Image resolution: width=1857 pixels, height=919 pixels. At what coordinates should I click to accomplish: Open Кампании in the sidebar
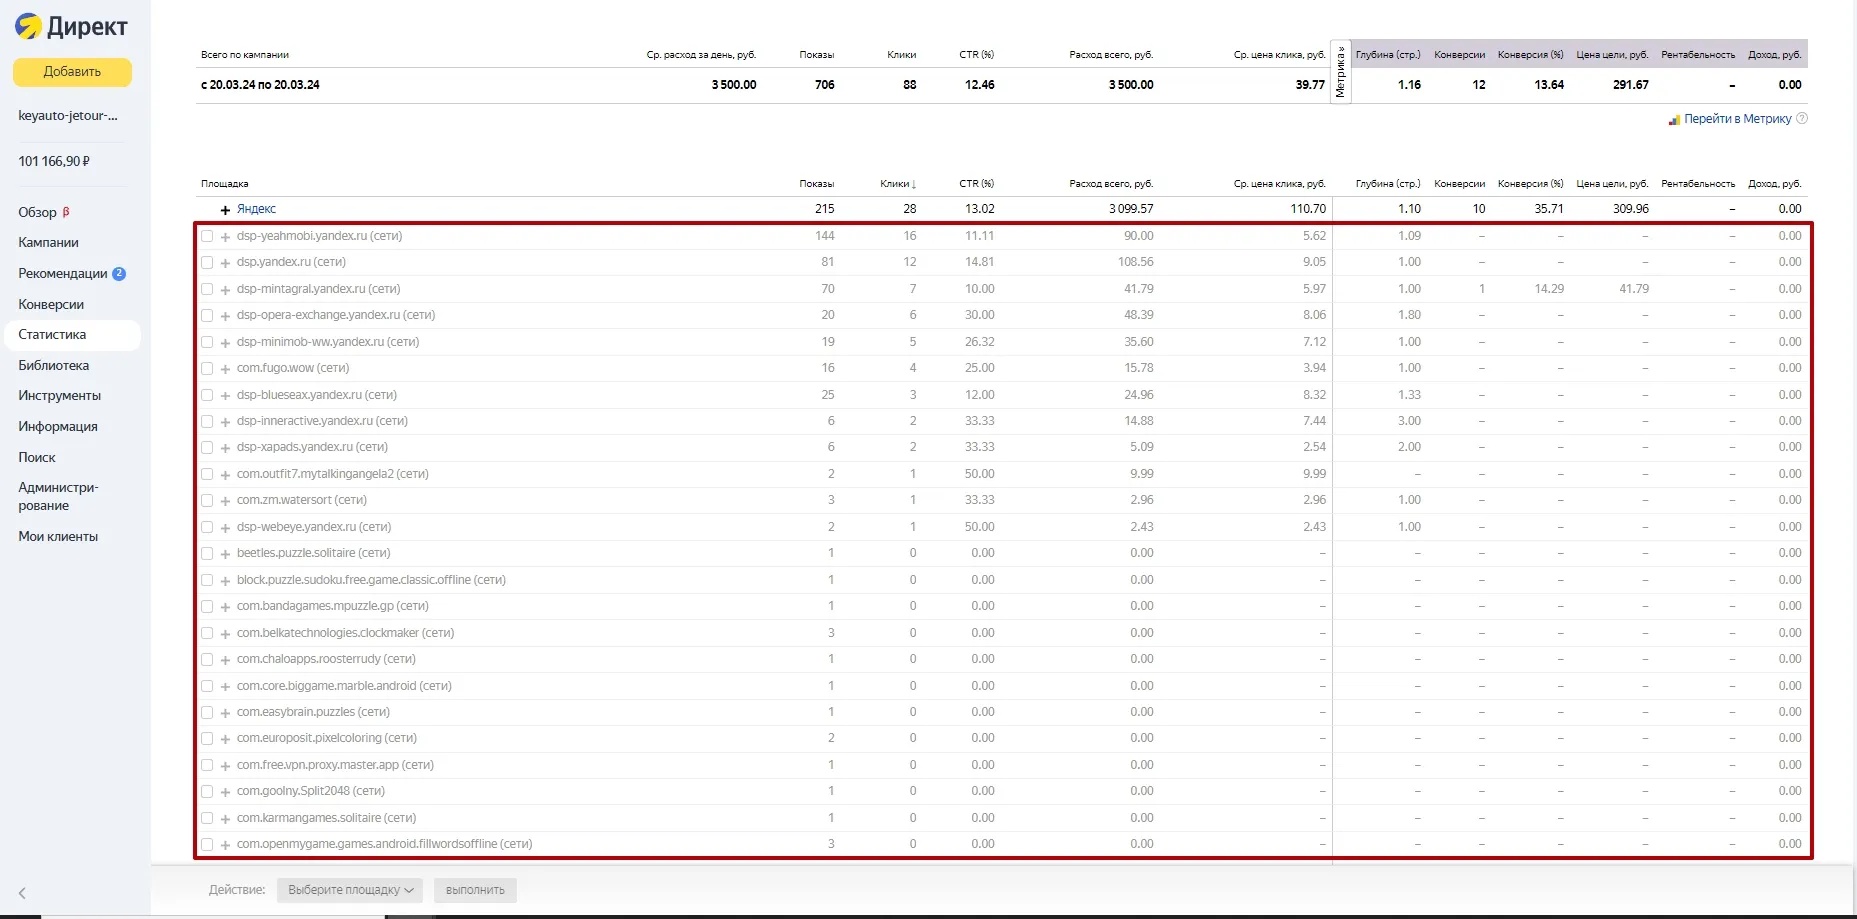48,243
